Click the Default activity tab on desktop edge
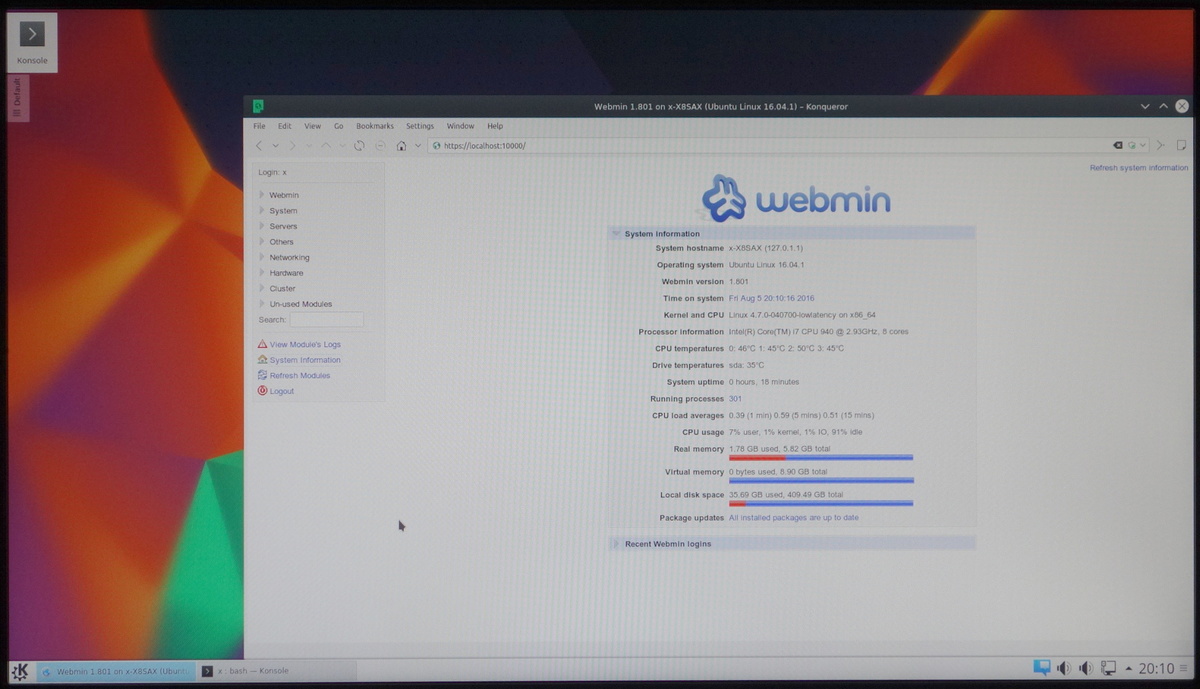 pyautogui.click(x=17, y=98)
